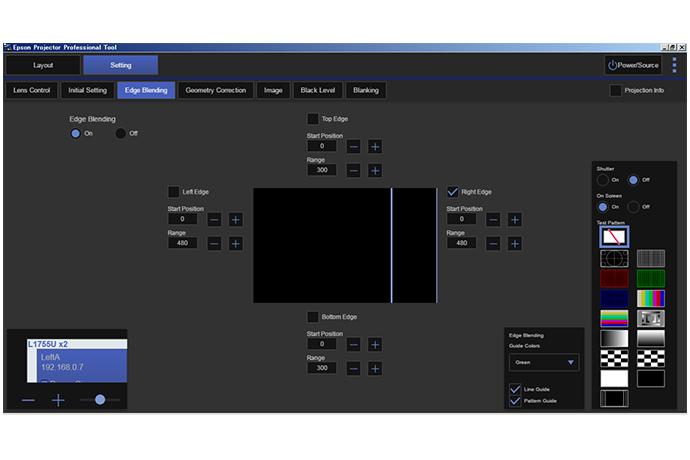Turn Edge Blending off
690x460 pixels.
(121, 133)
